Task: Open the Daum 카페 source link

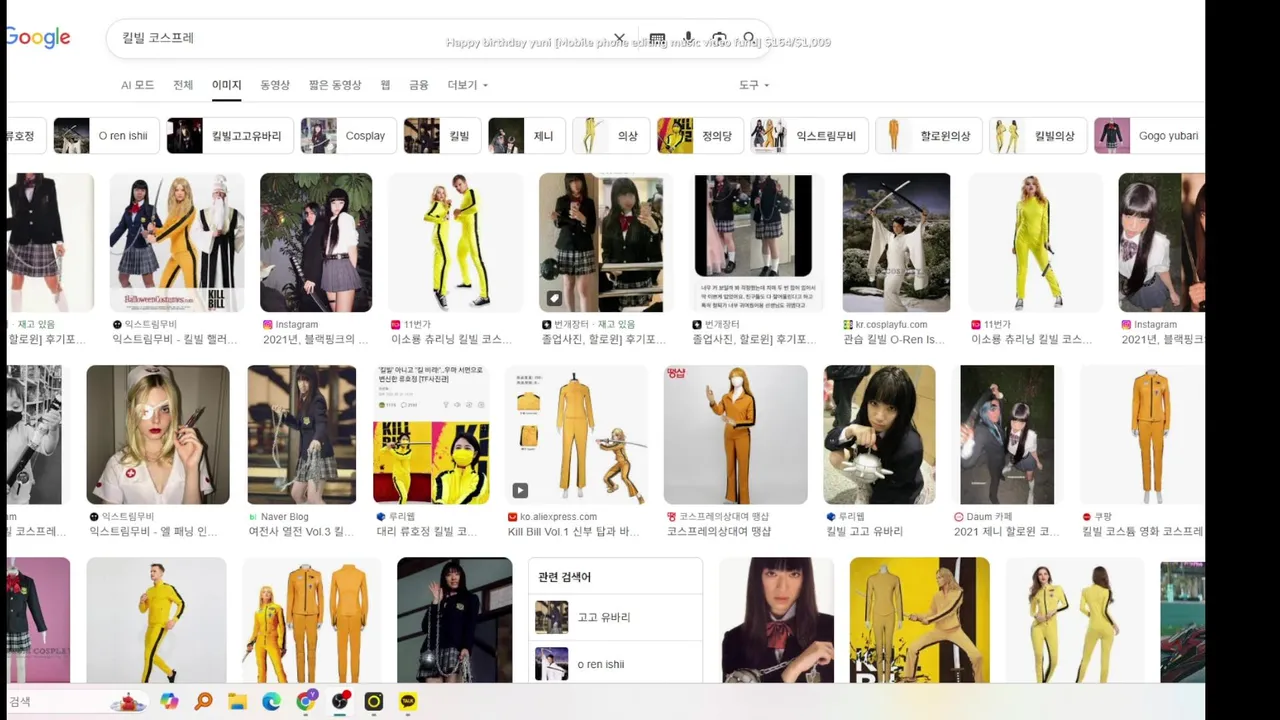Action: pos(989,517)
